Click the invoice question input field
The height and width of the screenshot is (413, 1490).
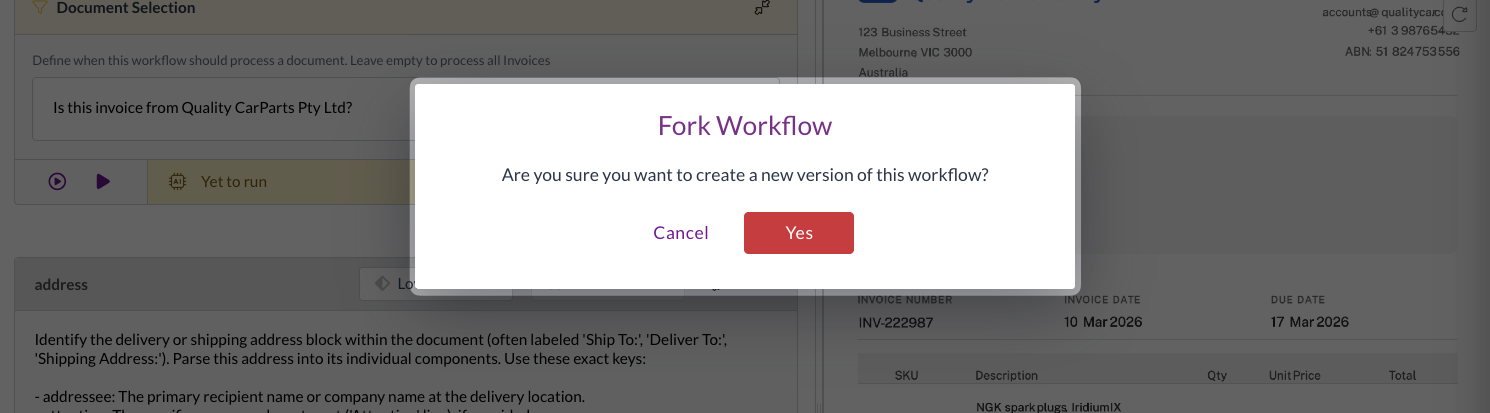pyautogui.click(x=230, y=108)
